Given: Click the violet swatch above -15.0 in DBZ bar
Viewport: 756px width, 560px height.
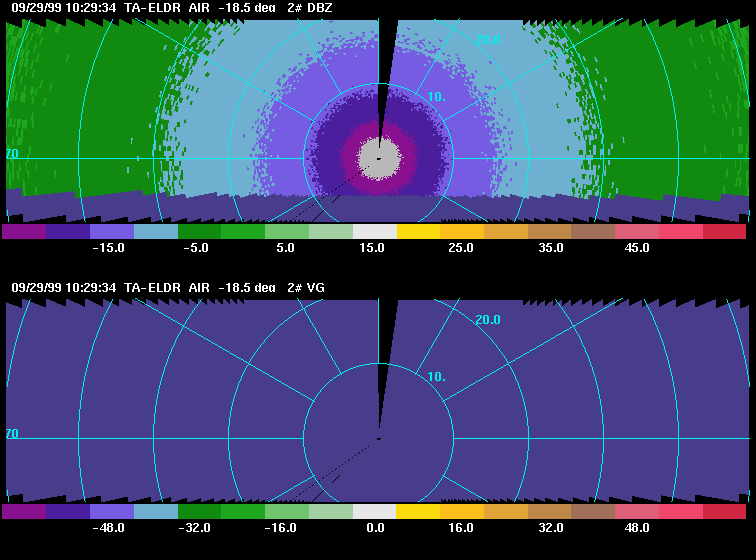Looking at the screenshot, I should tap(112, 232).
